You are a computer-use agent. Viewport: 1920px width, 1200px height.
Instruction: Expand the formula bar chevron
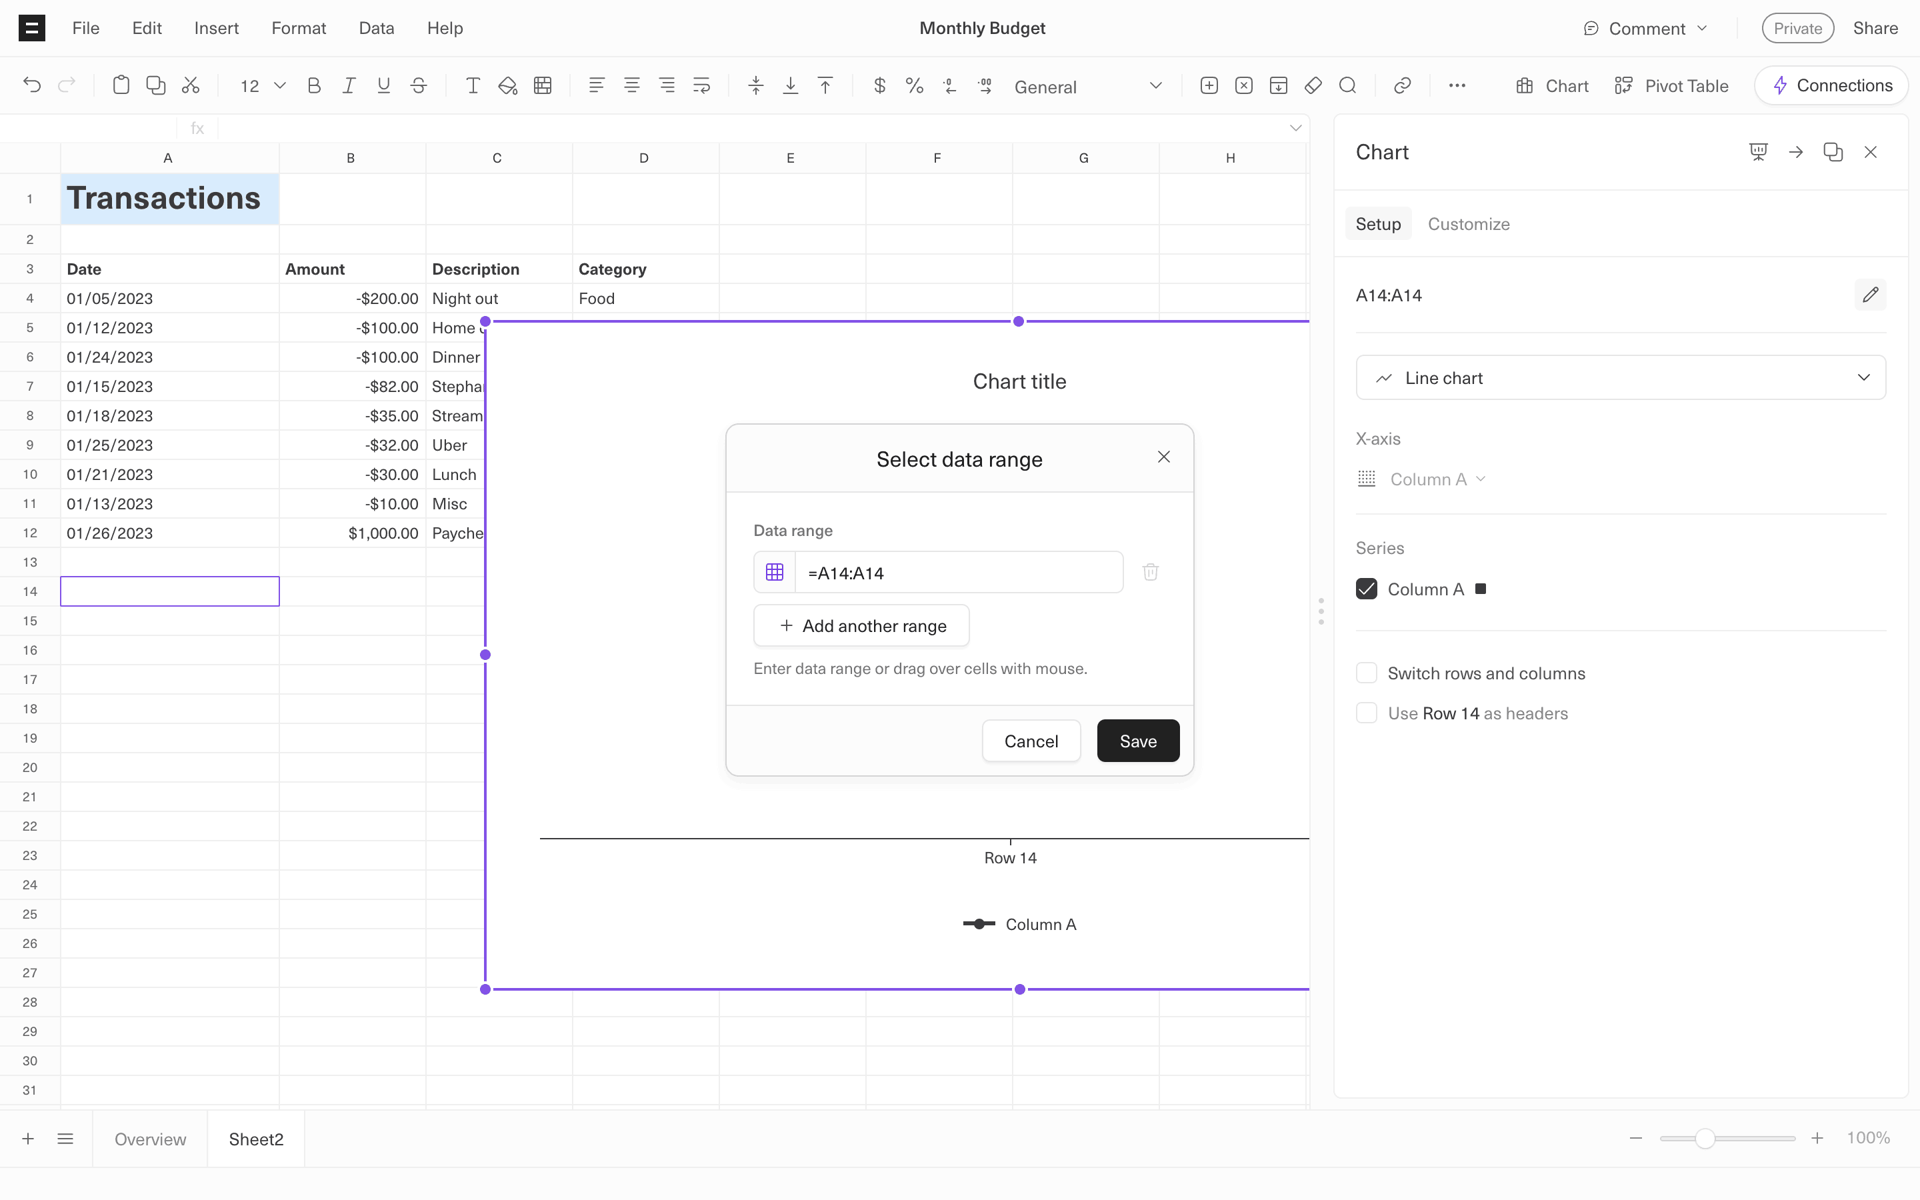tap(1296, 128)
